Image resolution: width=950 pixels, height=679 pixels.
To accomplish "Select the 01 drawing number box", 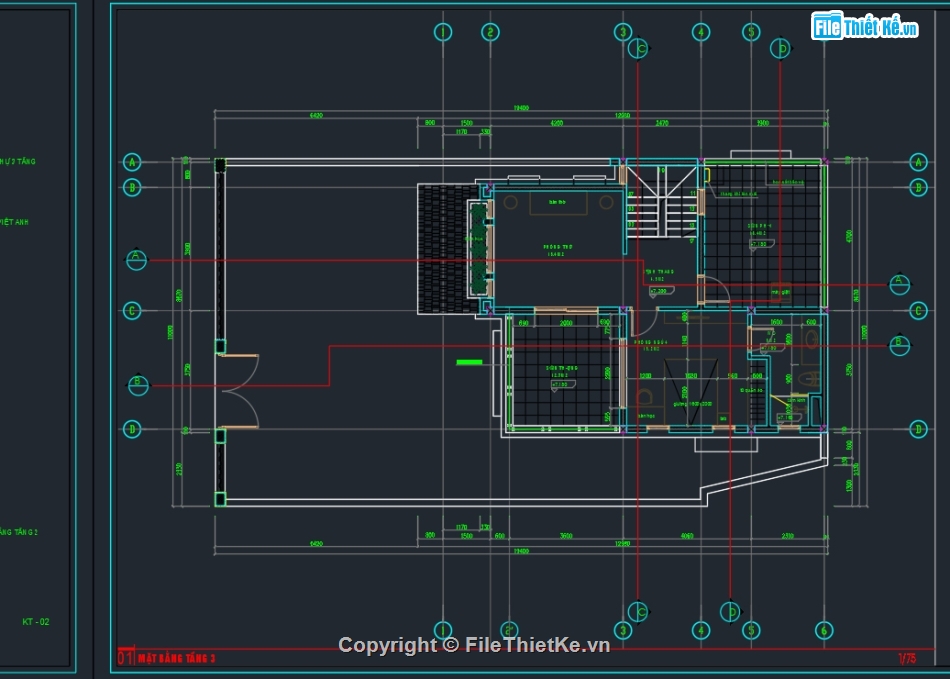I will point(125,658).
